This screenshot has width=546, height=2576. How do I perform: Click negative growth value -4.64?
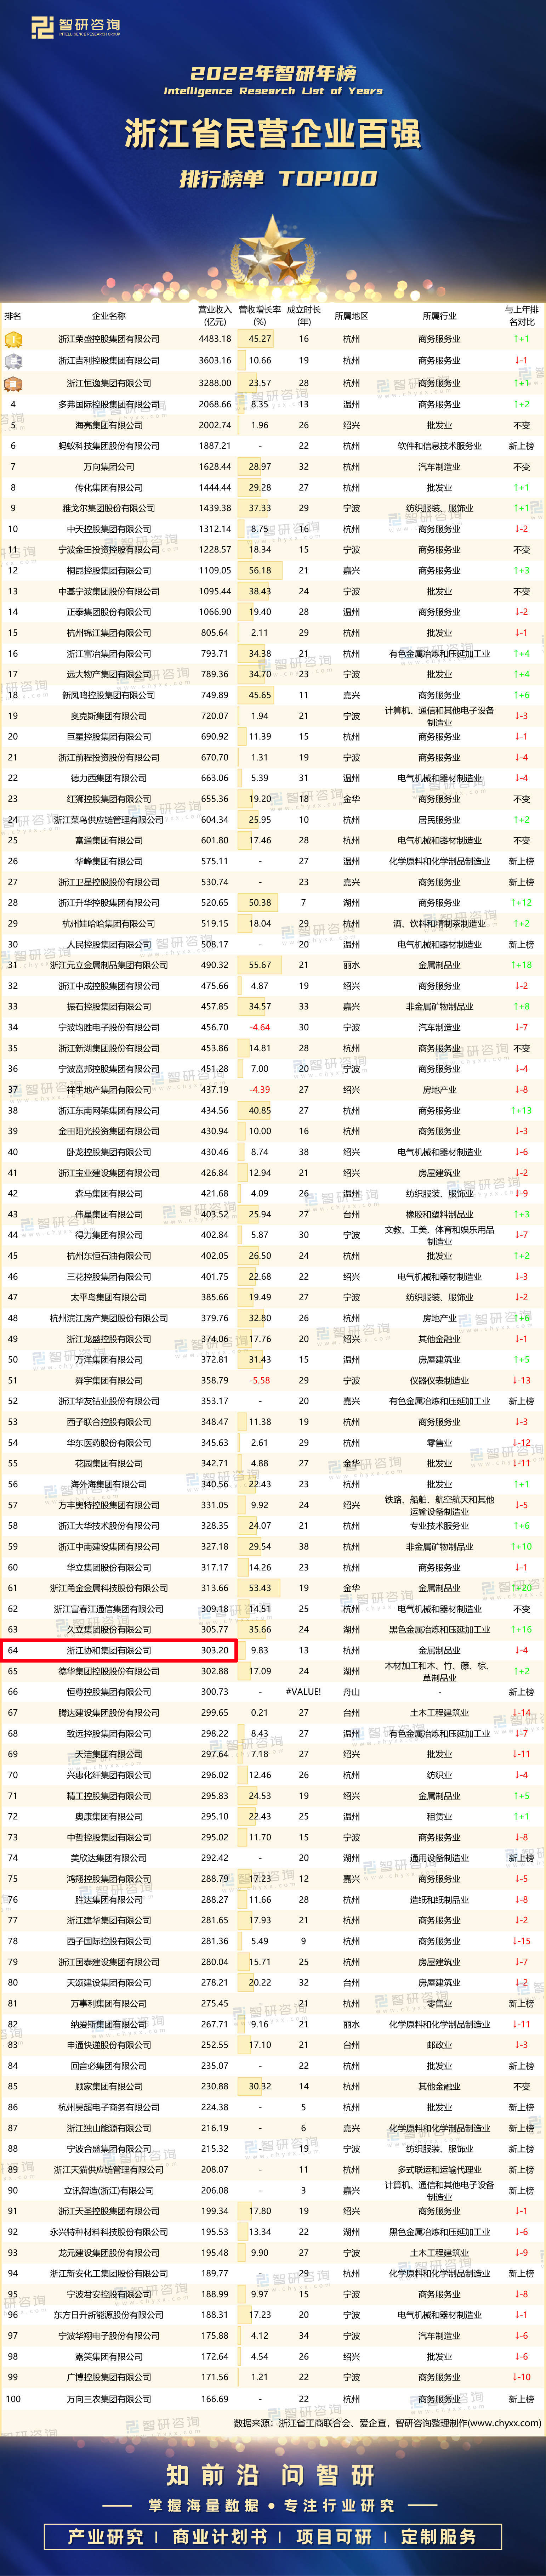(260, 1027)
